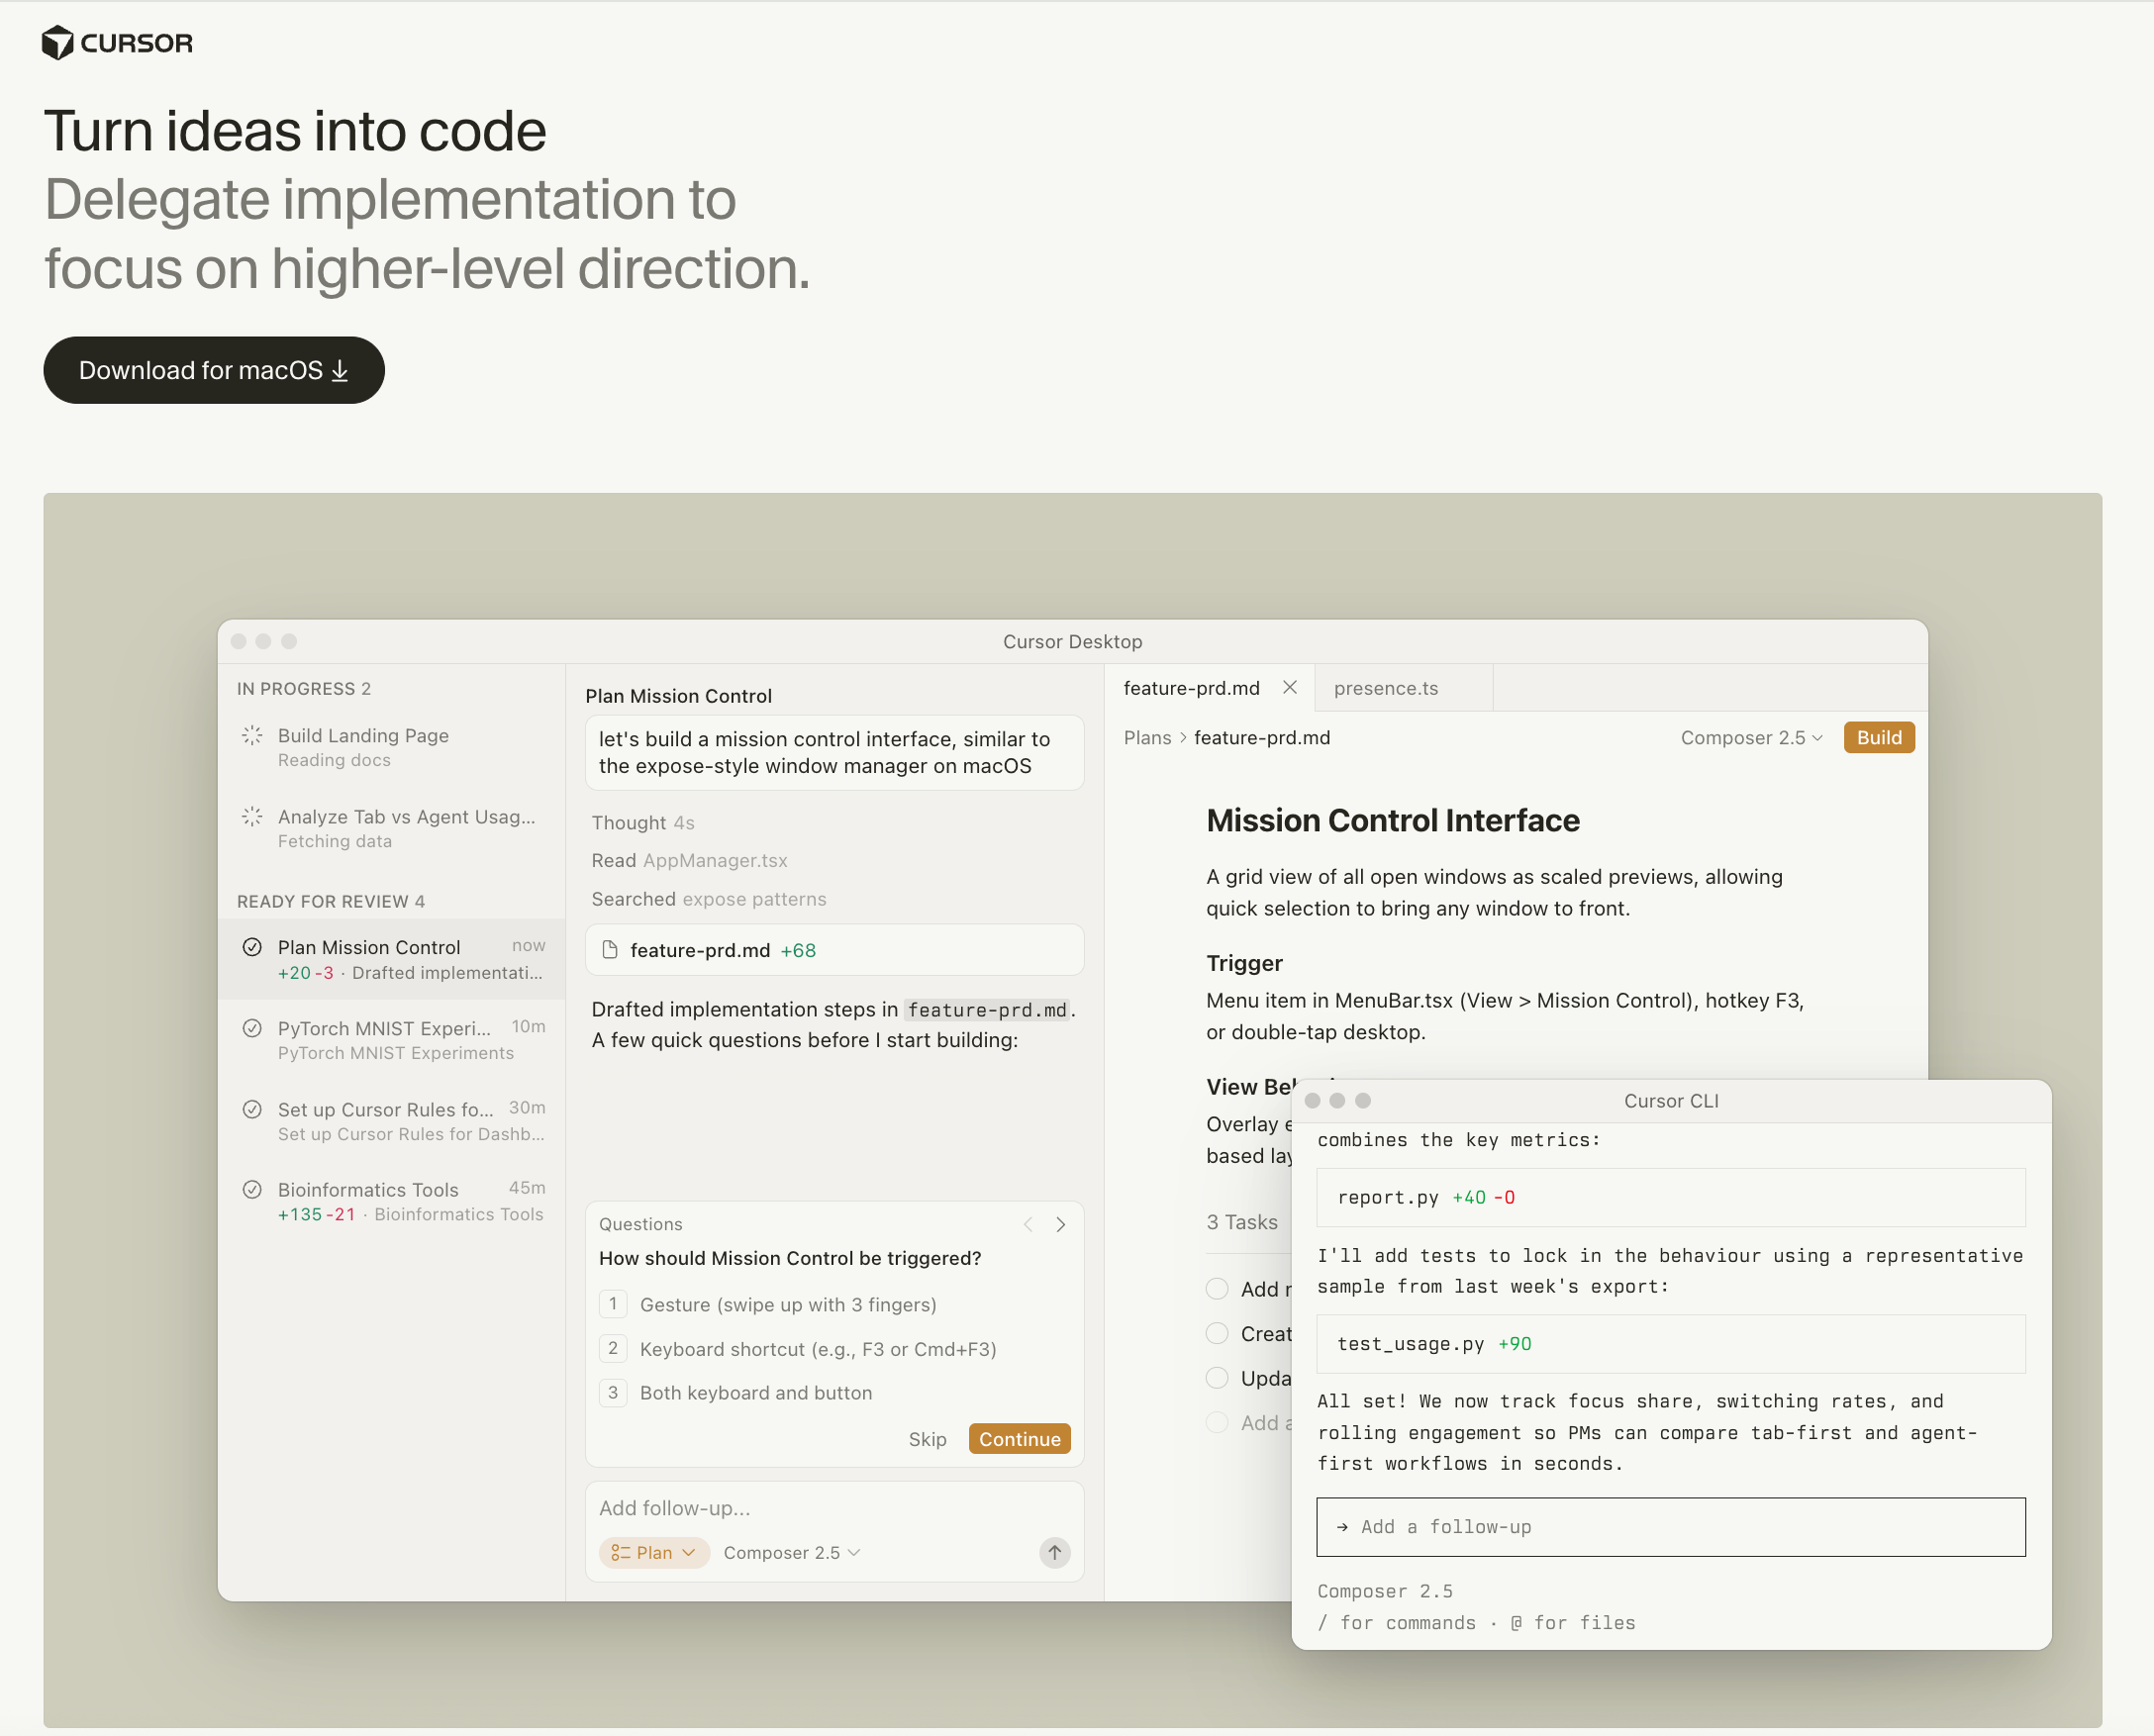Open Composer 2.5 dropdown in chat input
The image size is (2154, 1736).
tap(791, 1552)
